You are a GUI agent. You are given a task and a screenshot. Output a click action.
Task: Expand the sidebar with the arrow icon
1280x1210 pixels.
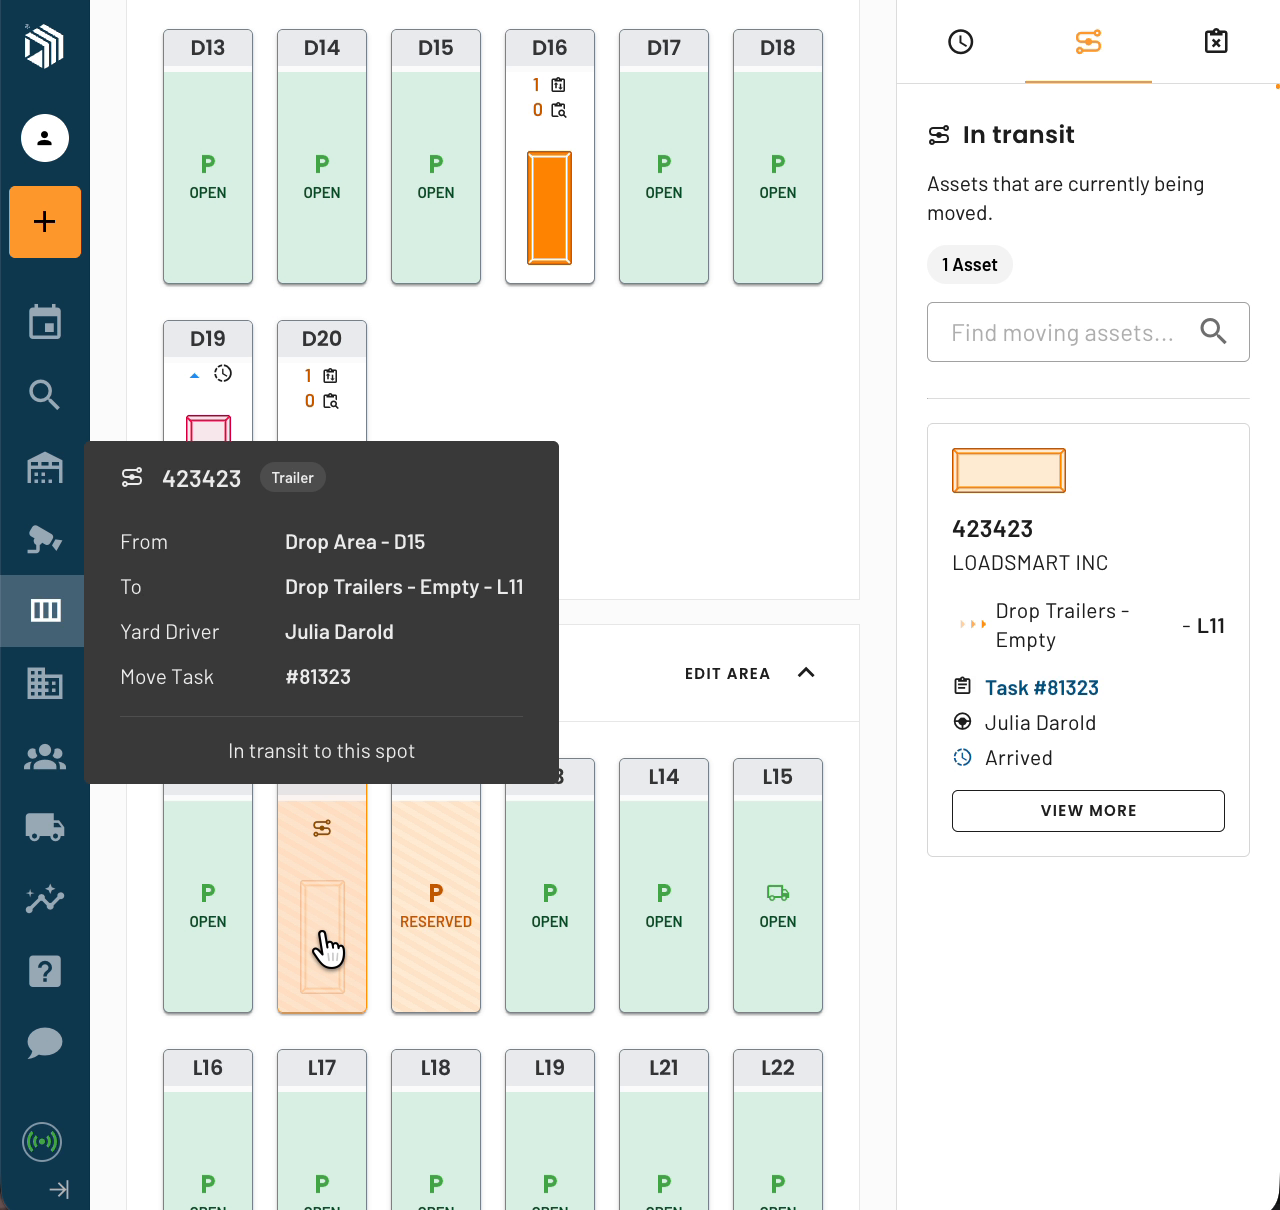60,1189
